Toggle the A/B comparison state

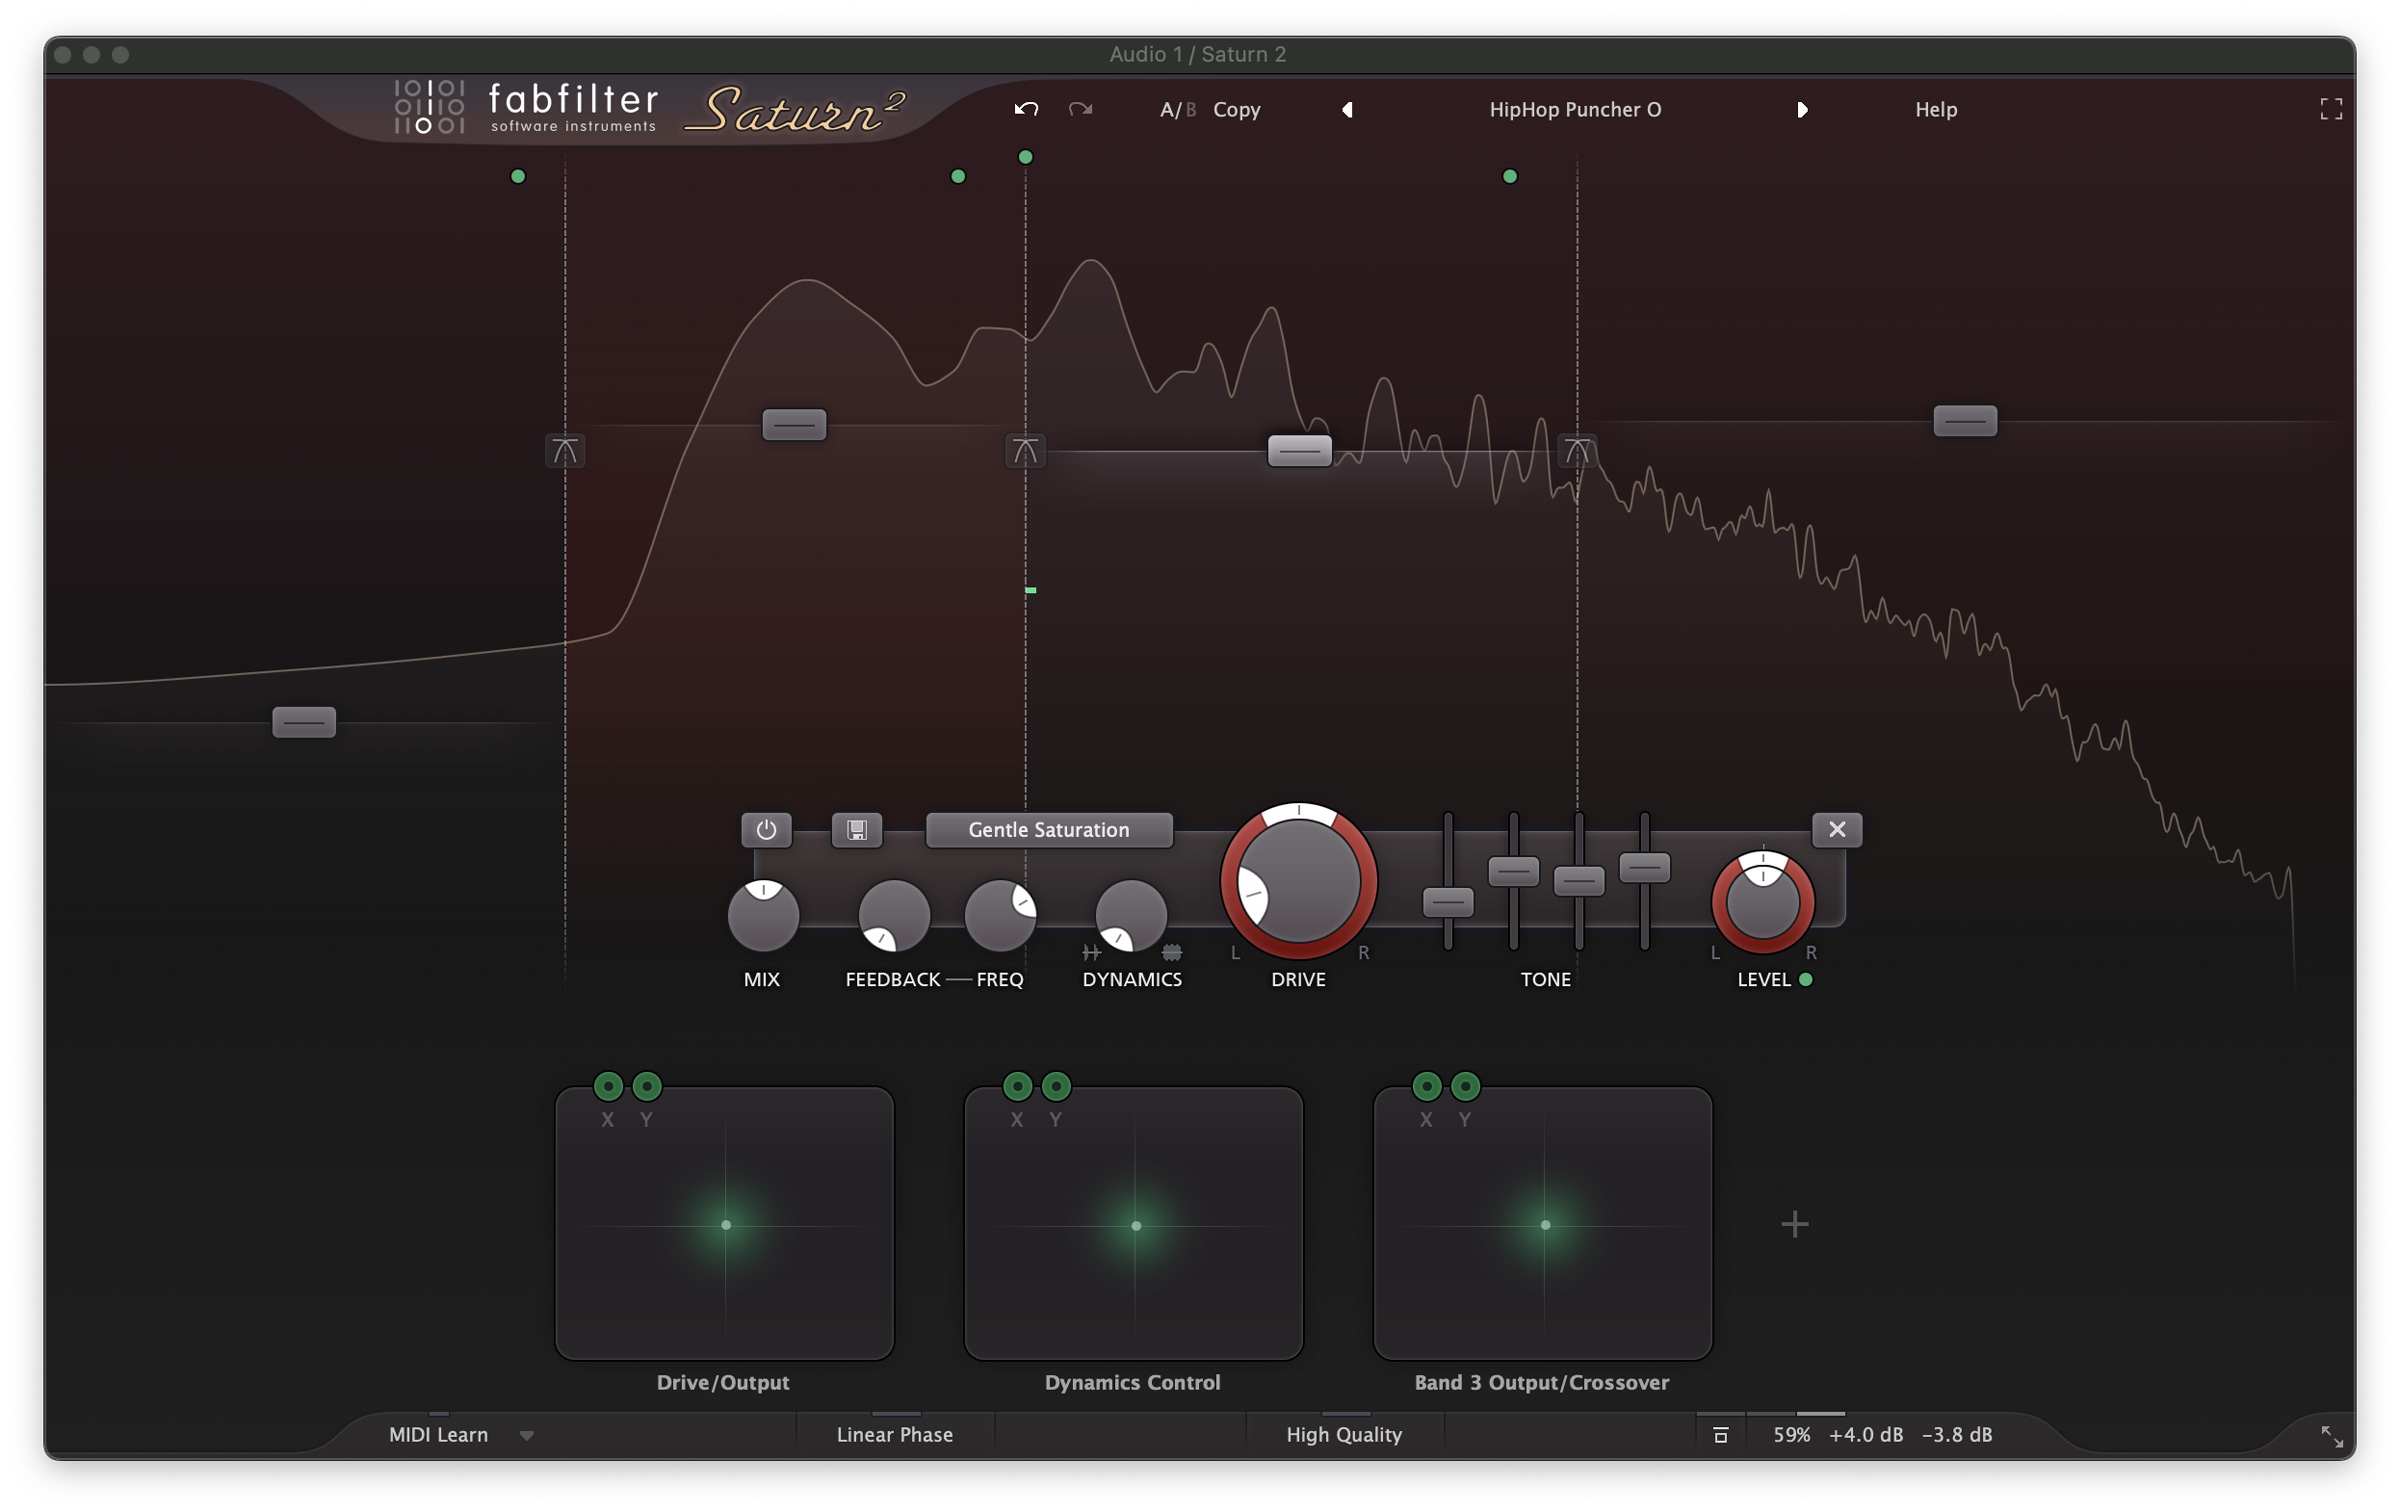[x=1177, y=110]
